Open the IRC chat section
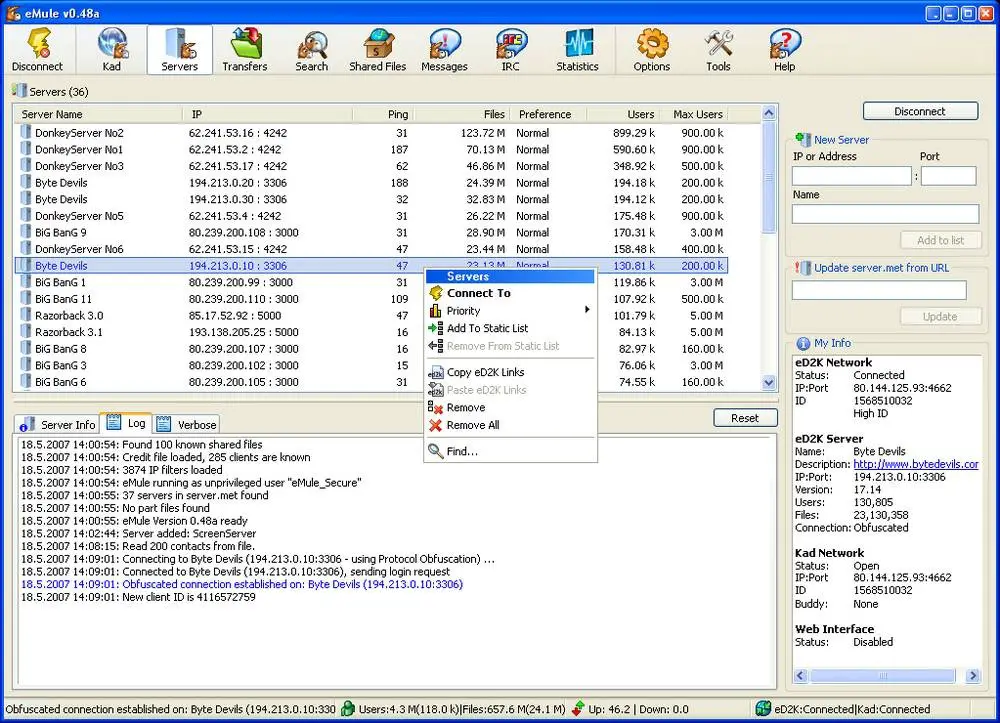1000x723 pixels. [511, 50]
